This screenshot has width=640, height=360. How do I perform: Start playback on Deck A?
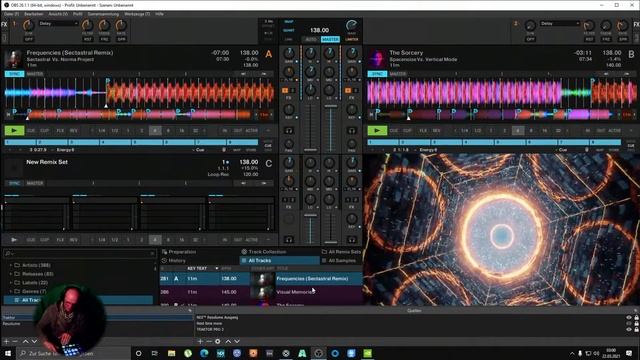click(x=14, y=131)
